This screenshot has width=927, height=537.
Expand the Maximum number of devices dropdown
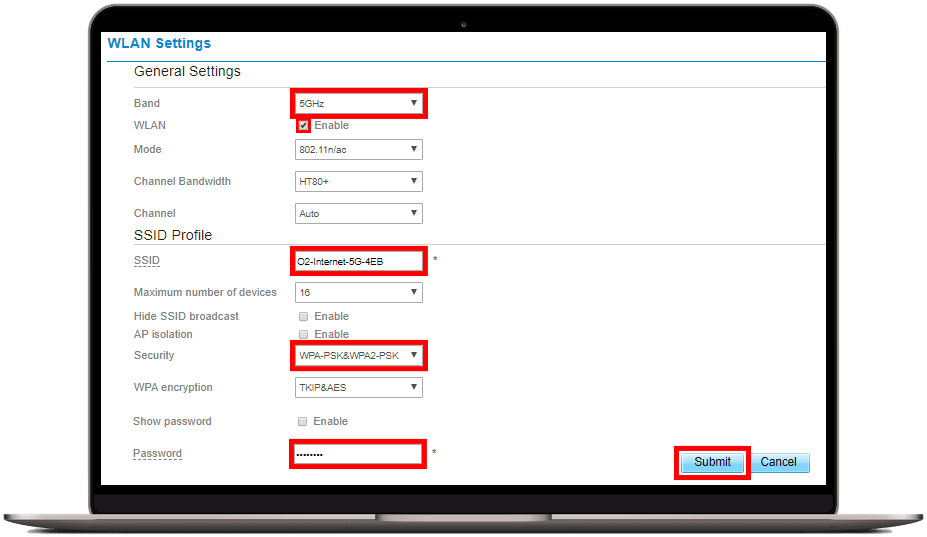click(x=358, y=293)
